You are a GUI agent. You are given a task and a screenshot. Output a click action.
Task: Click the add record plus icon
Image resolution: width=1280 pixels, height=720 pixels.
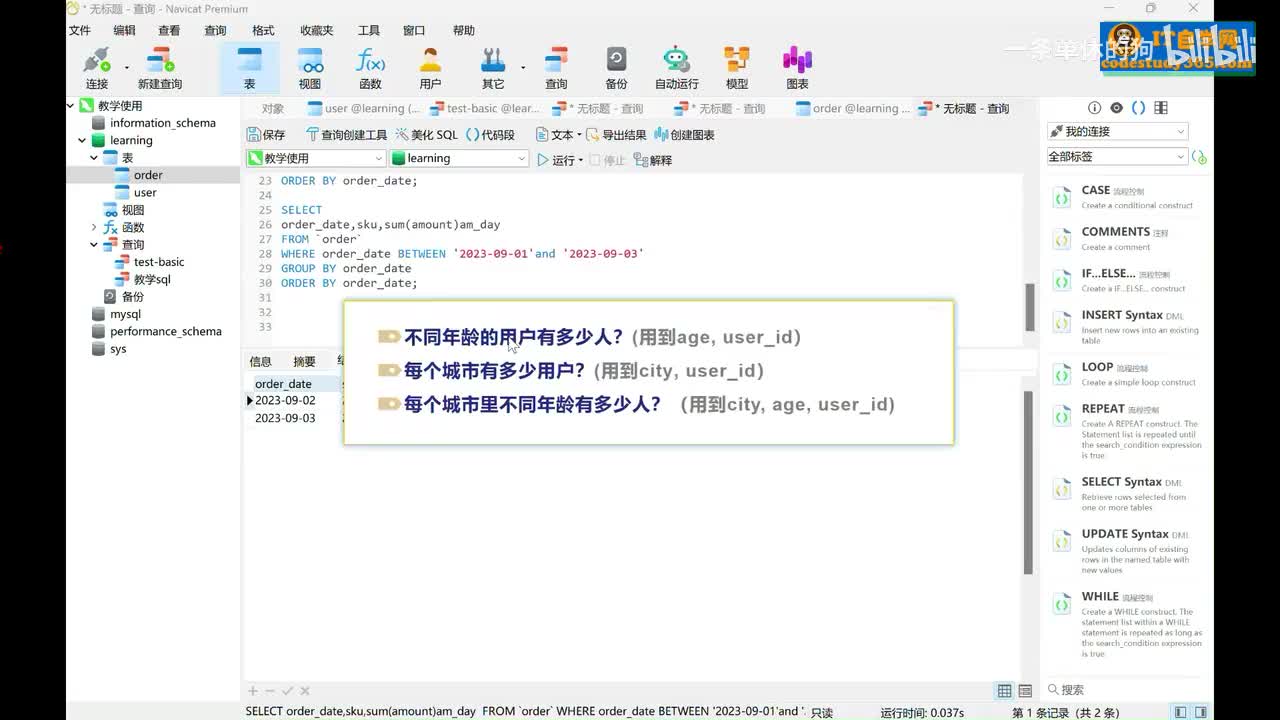[x=253, y=691]
